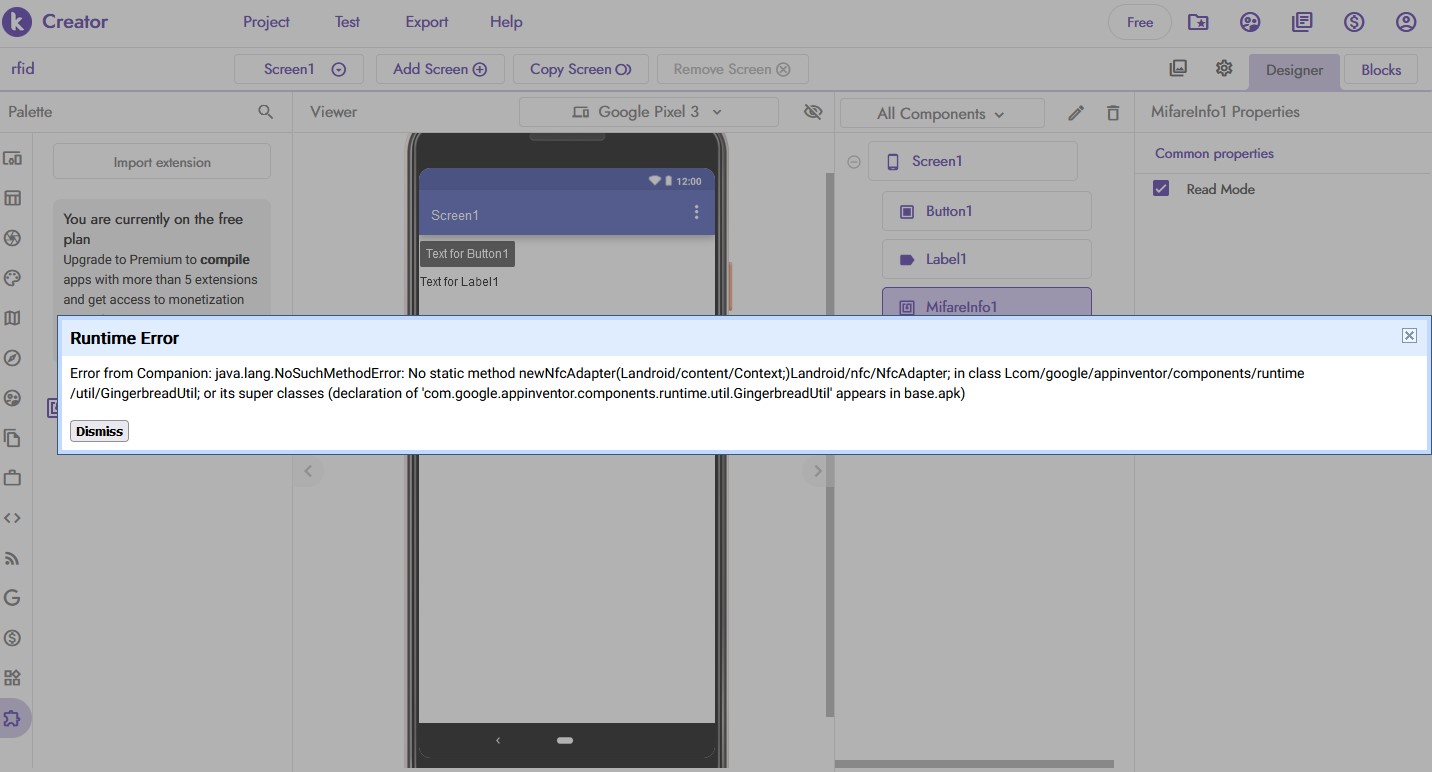Screen dimensions: 1432x772
Task: Open the Google palette category icon
Action: point(13,598)
